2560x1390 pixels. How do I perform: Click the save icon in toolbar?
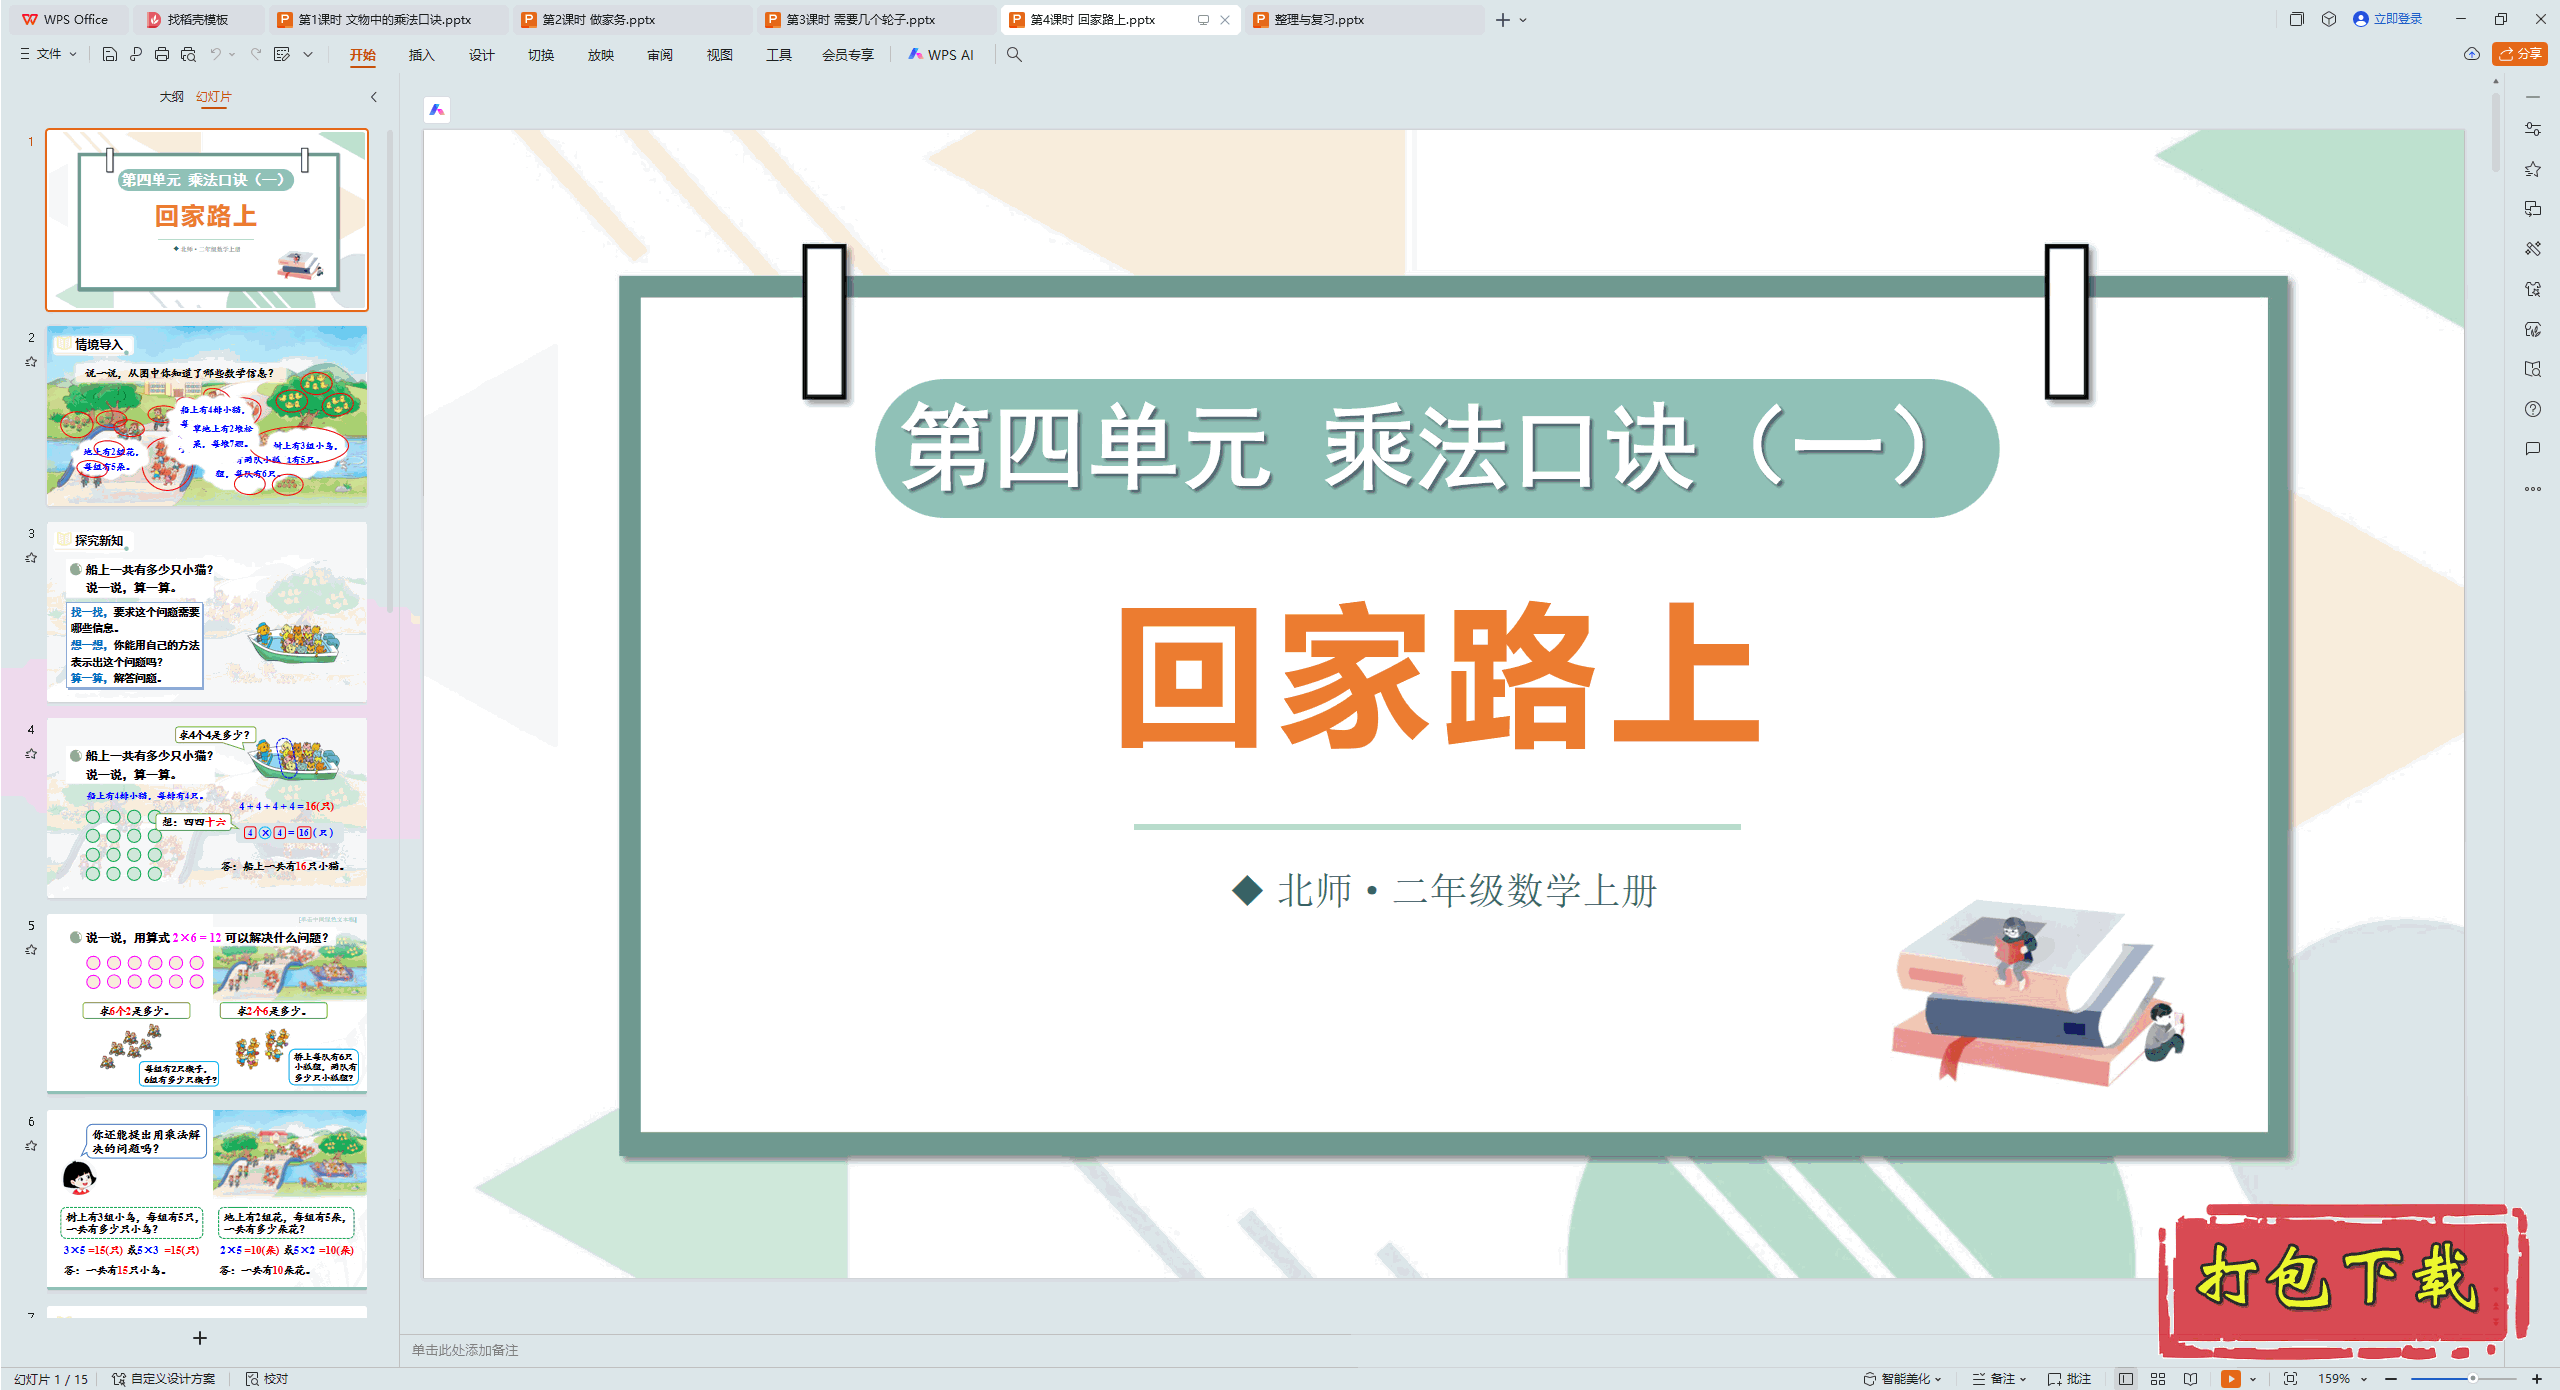110,54
